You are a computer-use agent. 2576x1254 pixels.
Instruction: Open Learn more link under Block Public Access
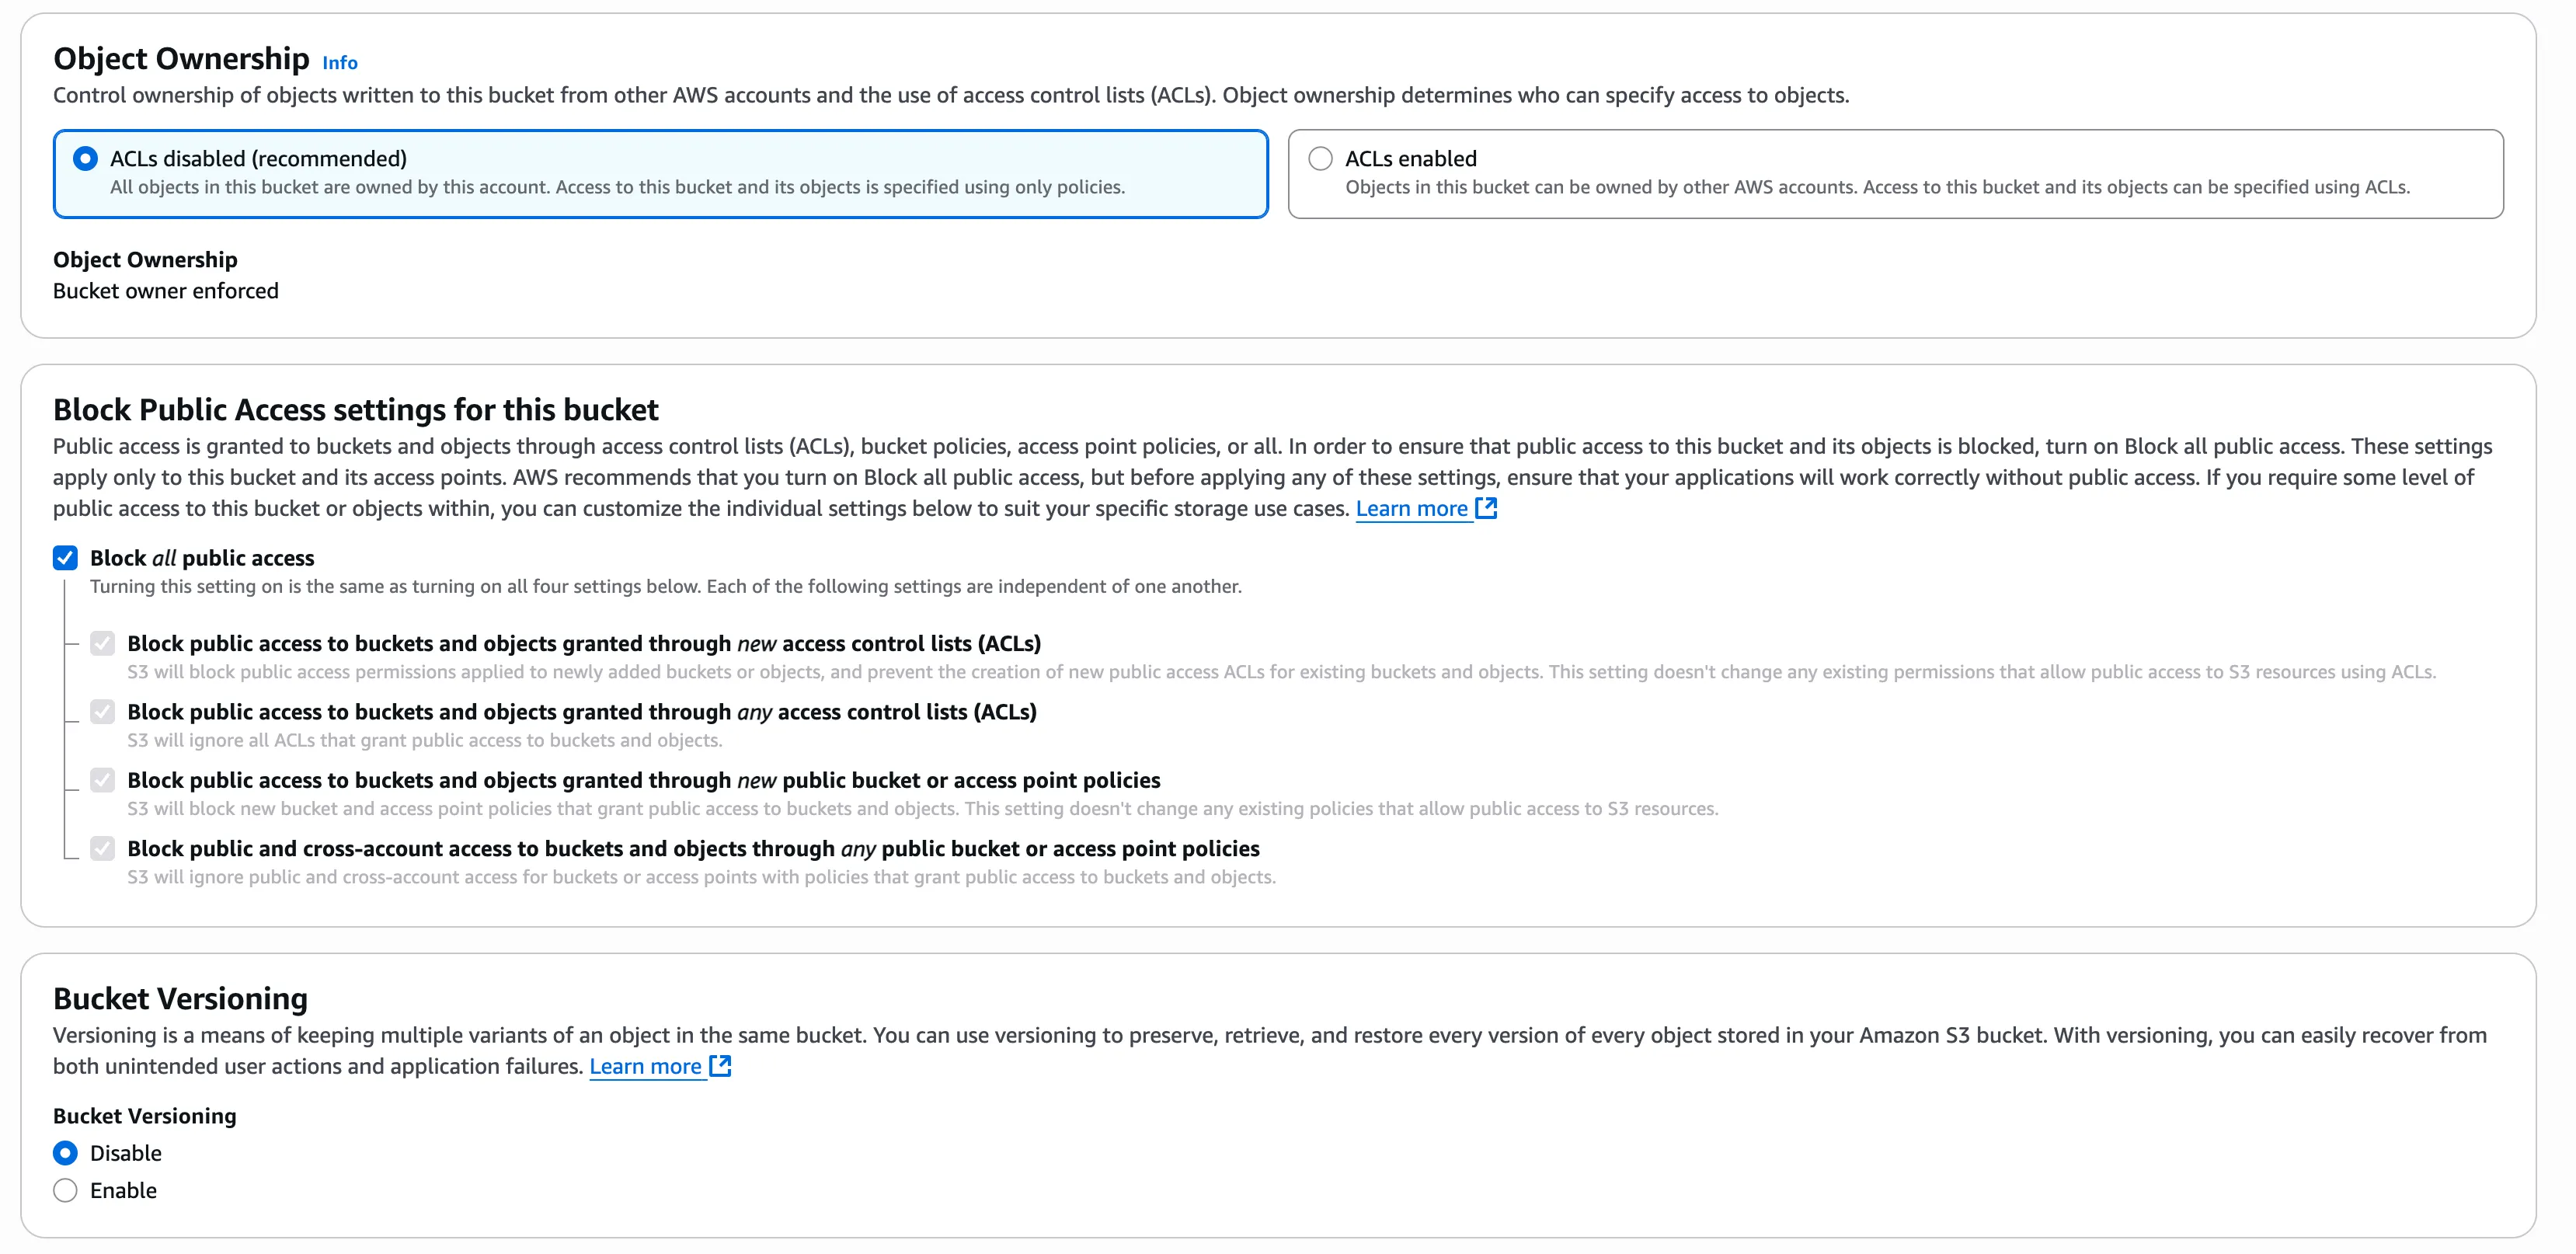[x=1411, y=508]
